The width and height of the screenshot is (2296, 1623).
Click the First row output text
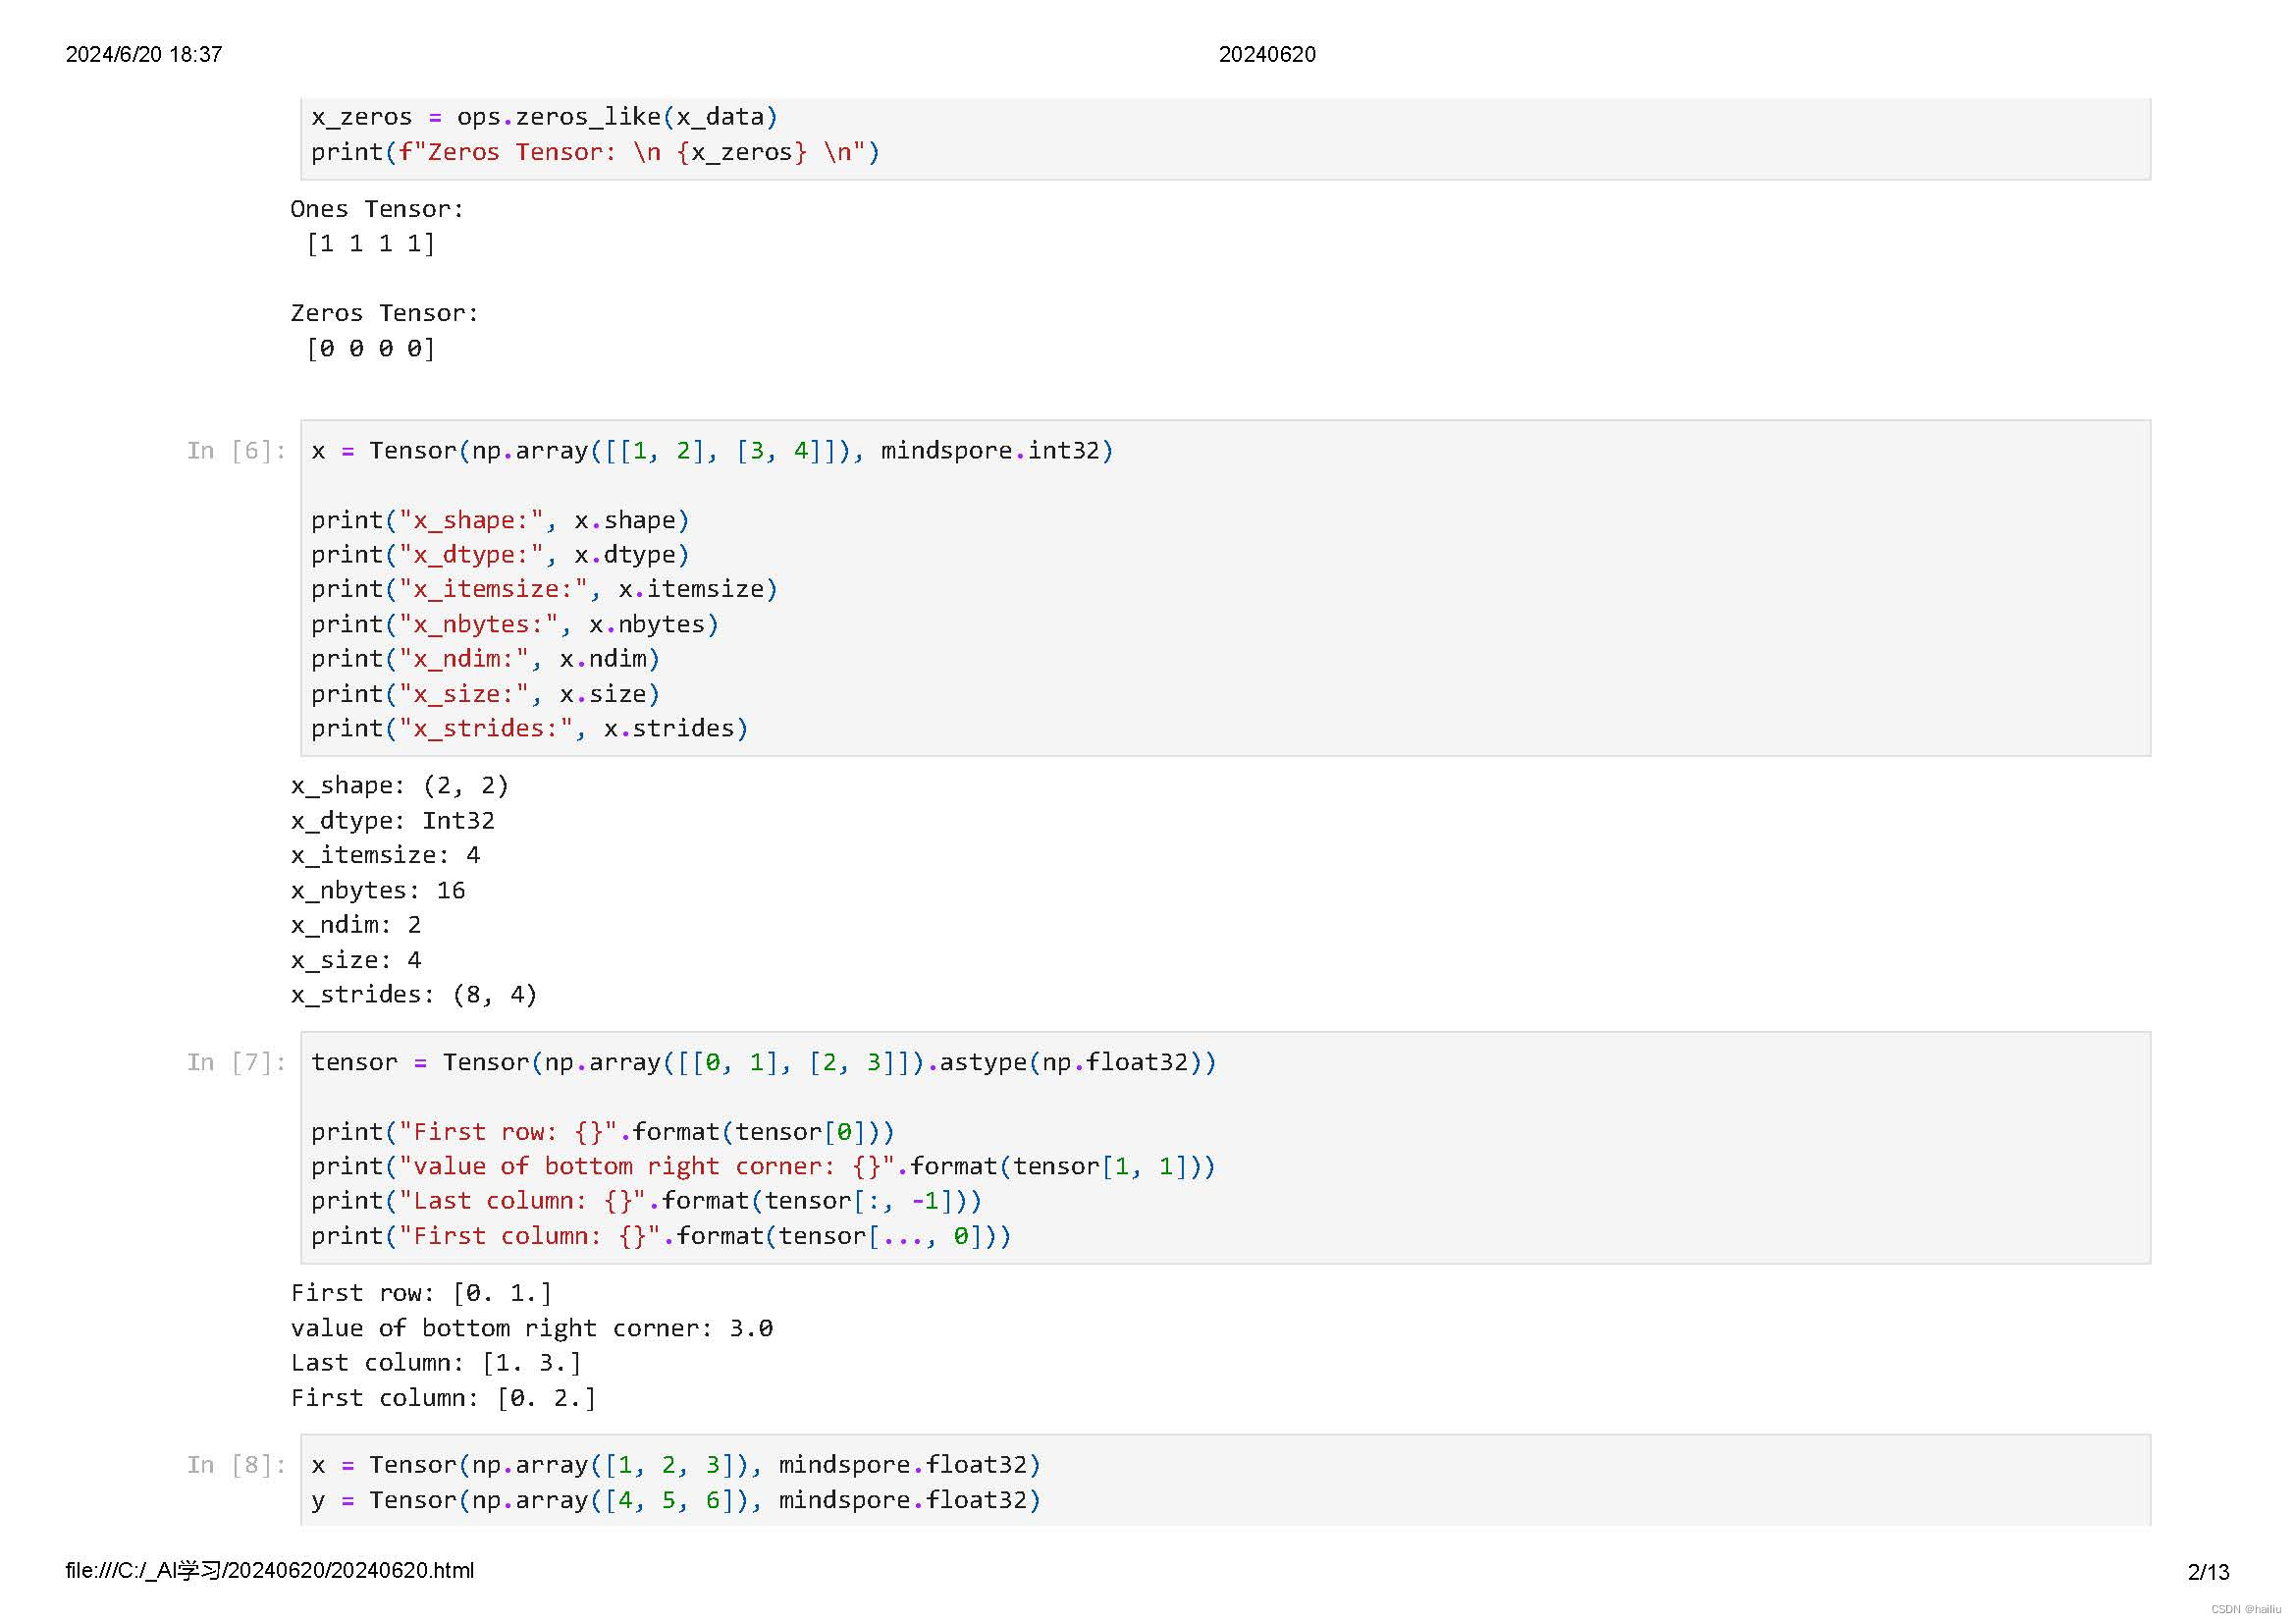click(x=421, y=1293)
